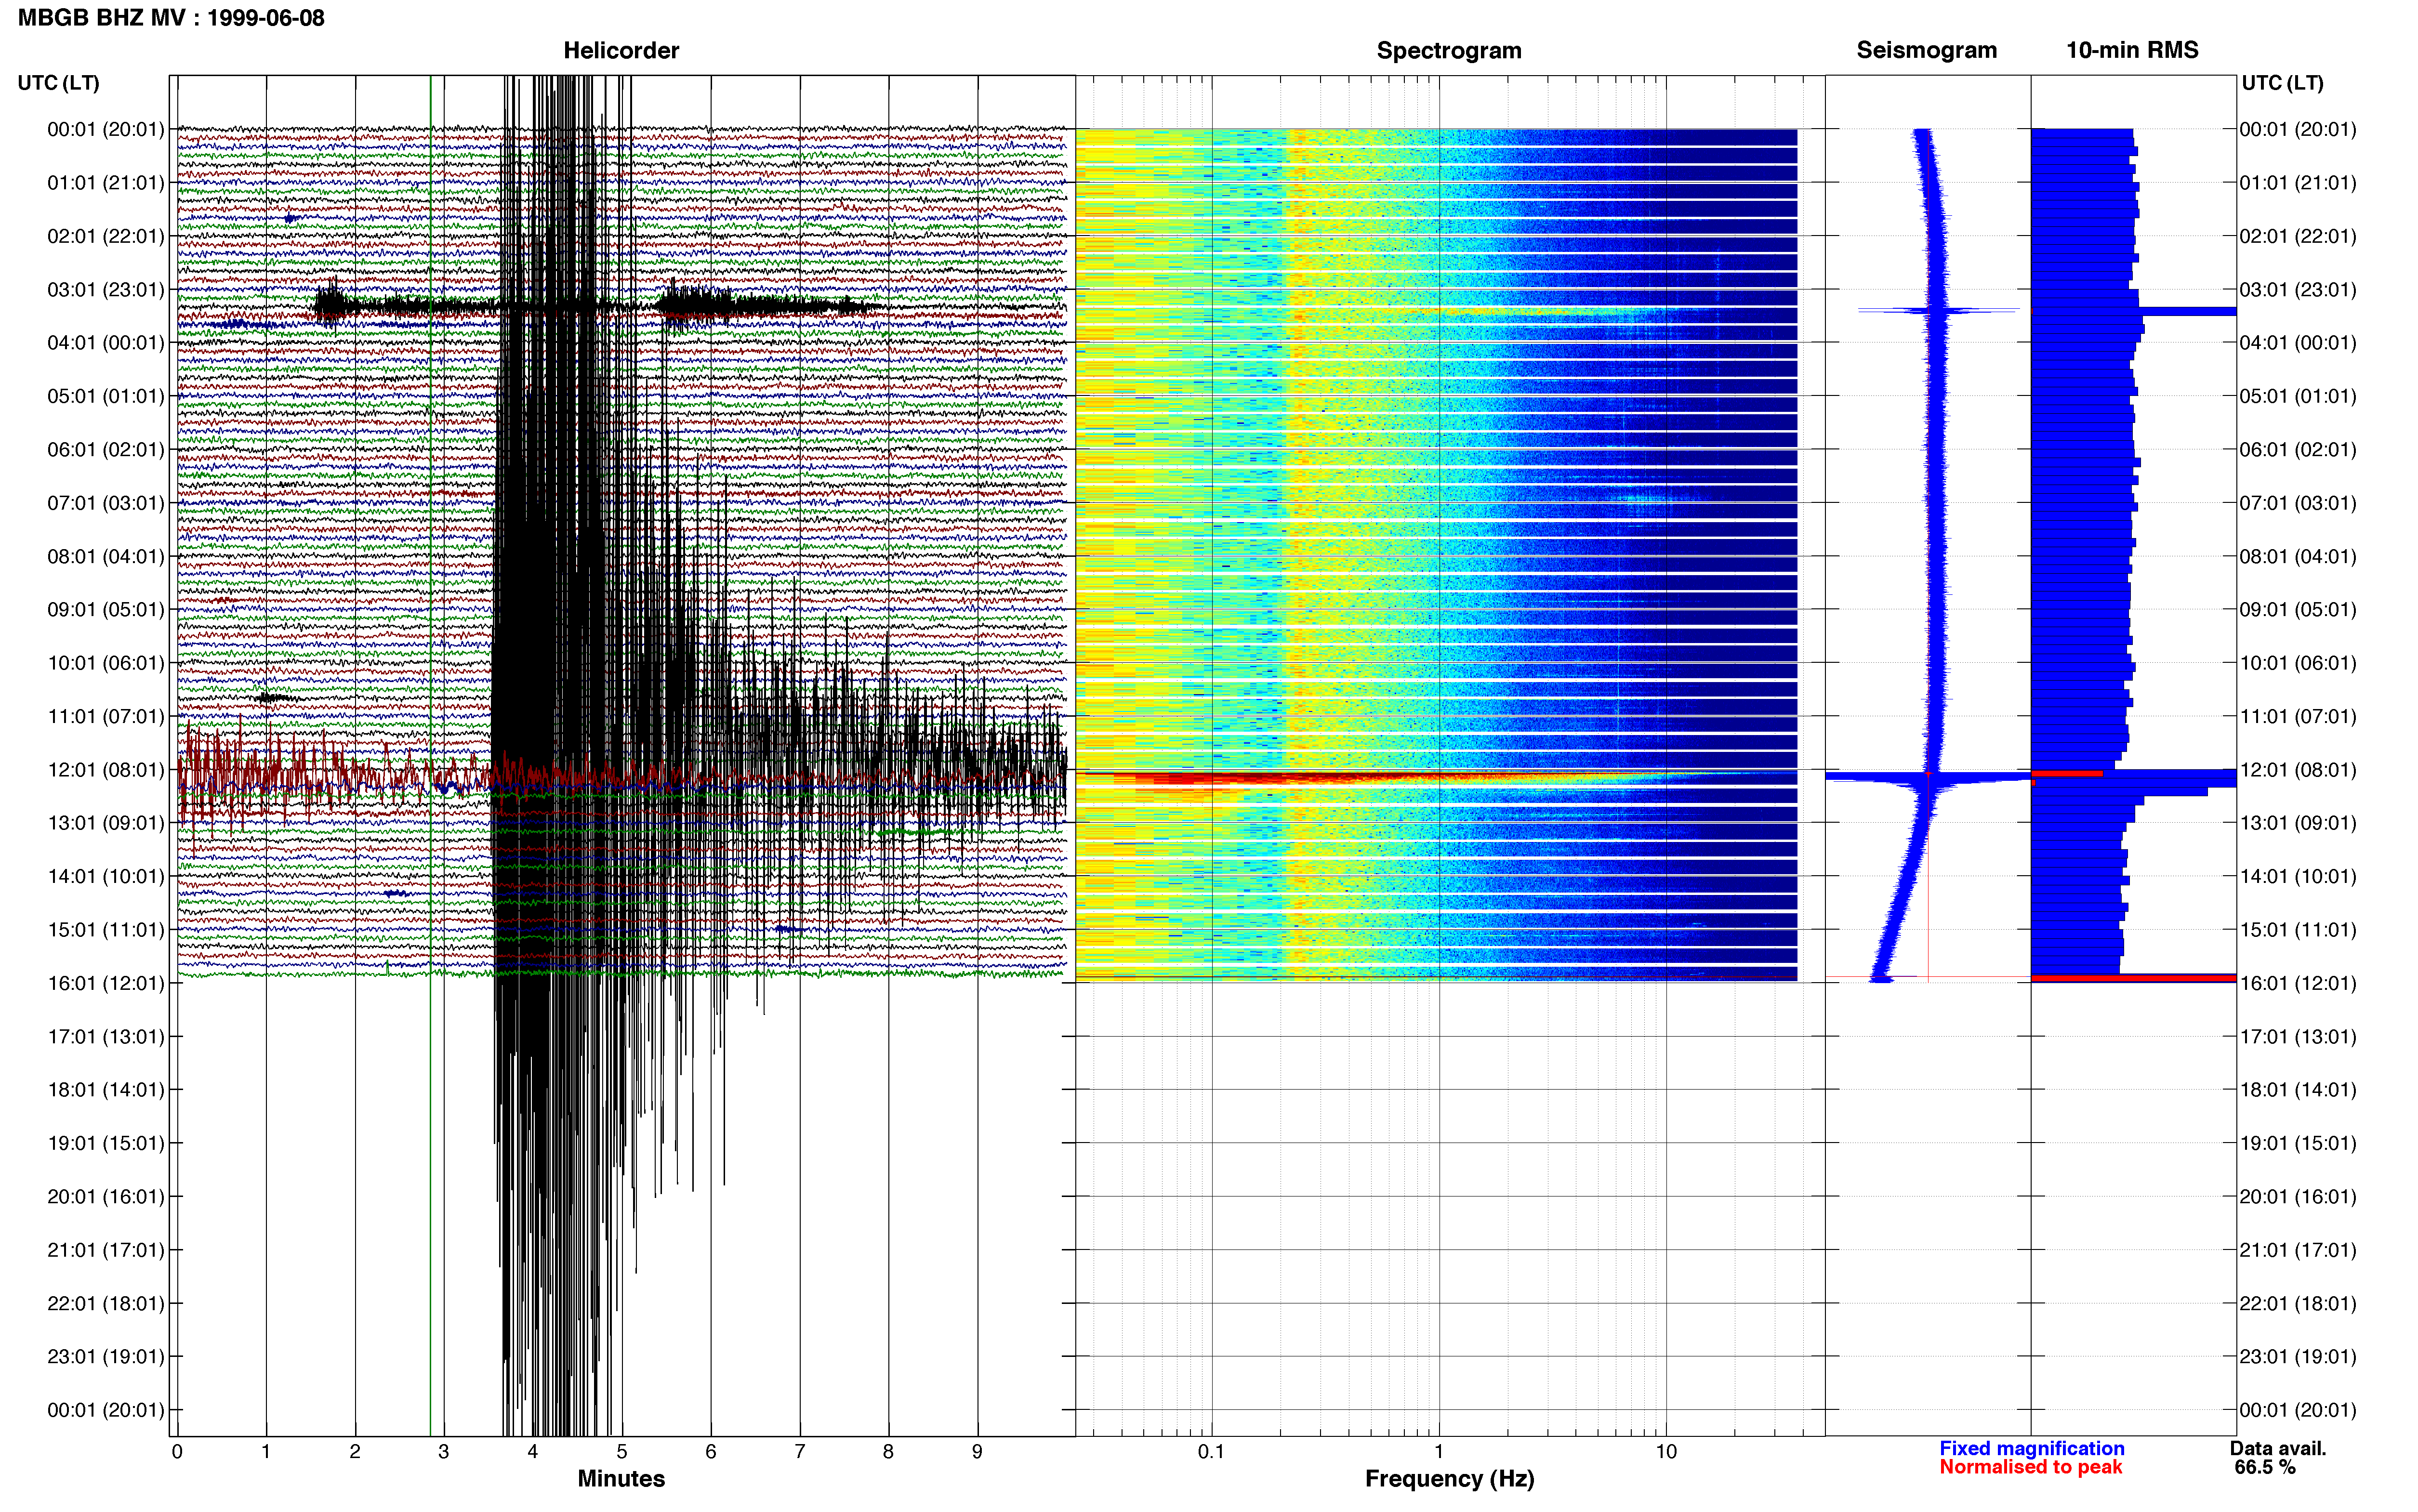Select the Minutes axis label
This screenshot has width=2418, height=1512.
click(x=621, y=1478)
